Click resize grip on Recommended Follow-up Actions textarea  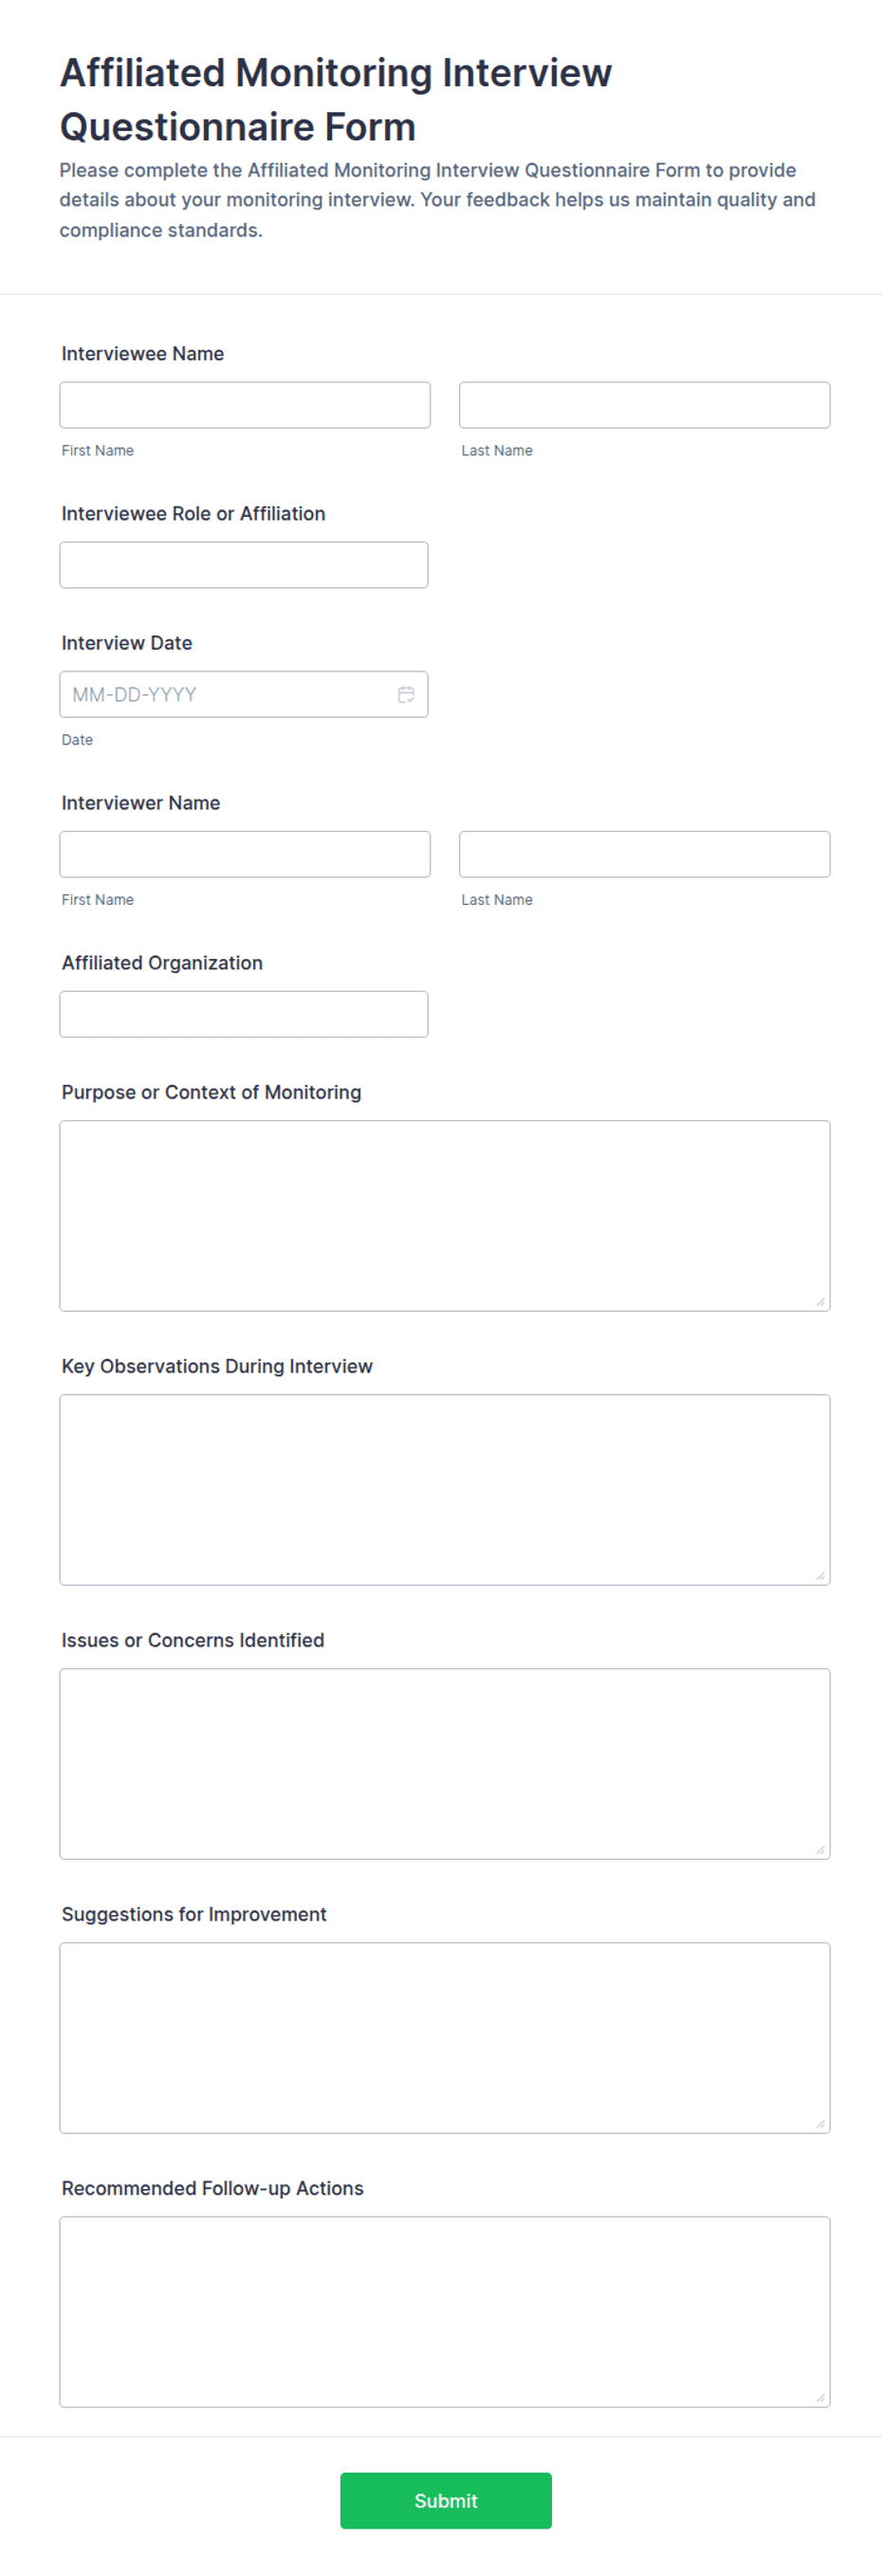pos(820,2397)
